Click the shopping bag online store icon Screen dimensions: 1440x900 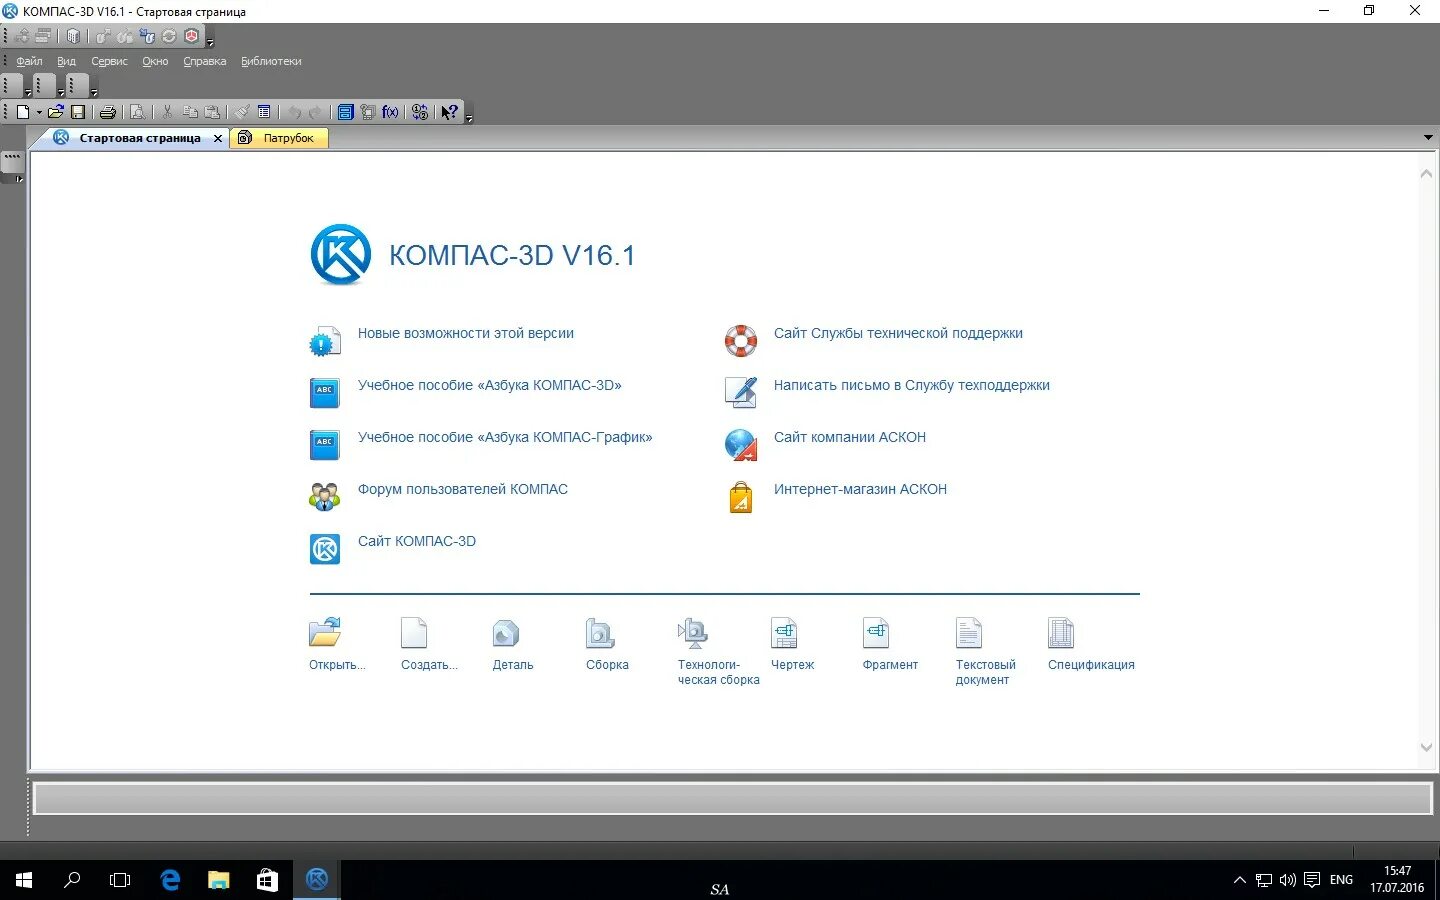pos(741,497)
